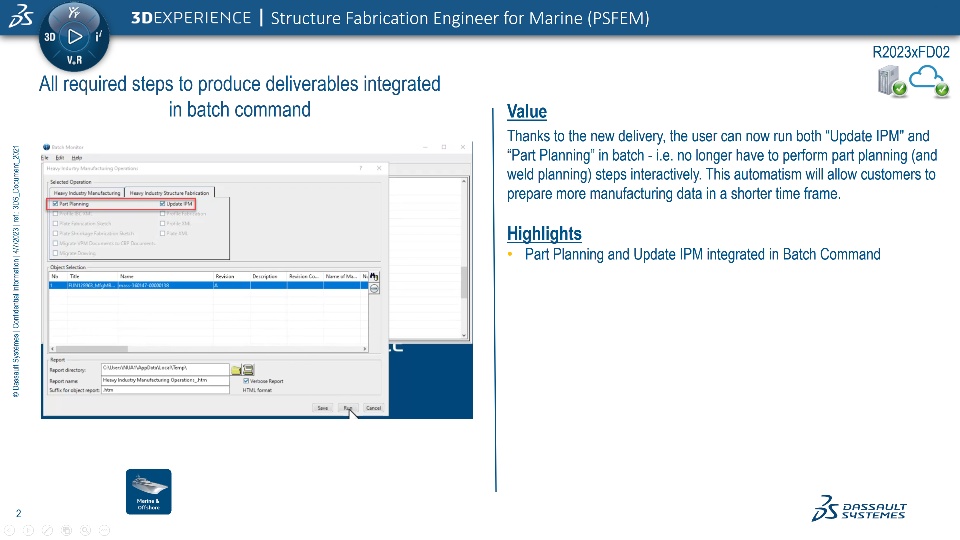
Task: Click the see all slides control
Action: 66,530
